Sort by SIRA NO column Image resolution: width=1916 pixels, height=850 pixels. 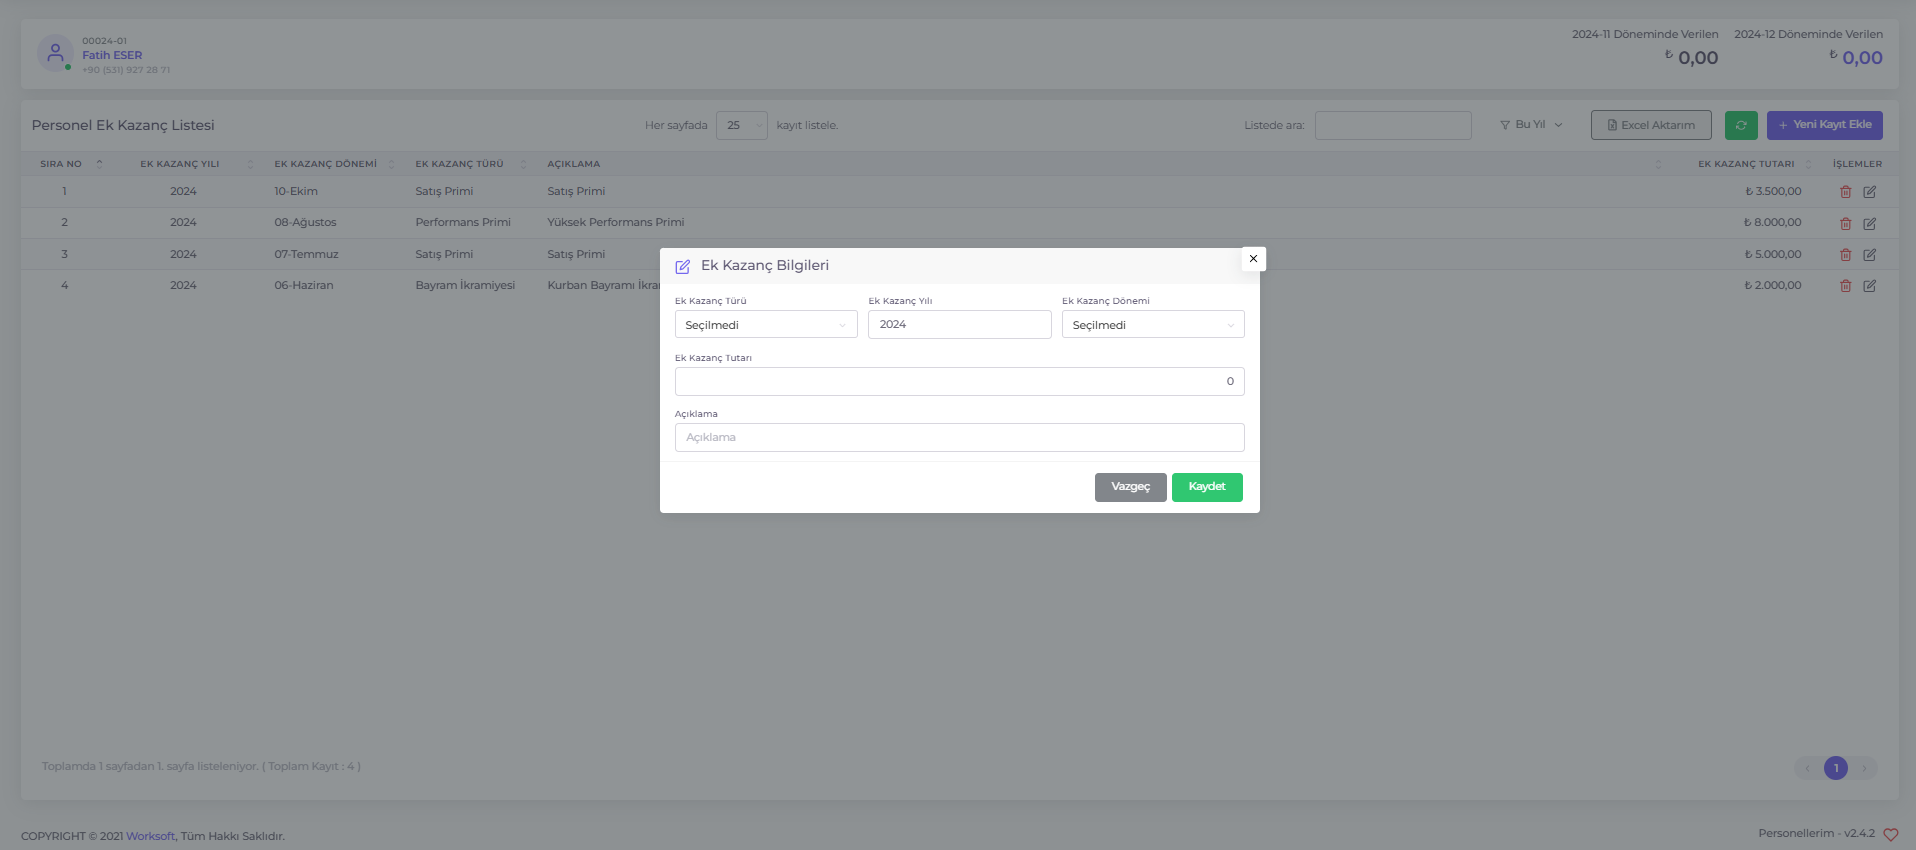point(70,164)
